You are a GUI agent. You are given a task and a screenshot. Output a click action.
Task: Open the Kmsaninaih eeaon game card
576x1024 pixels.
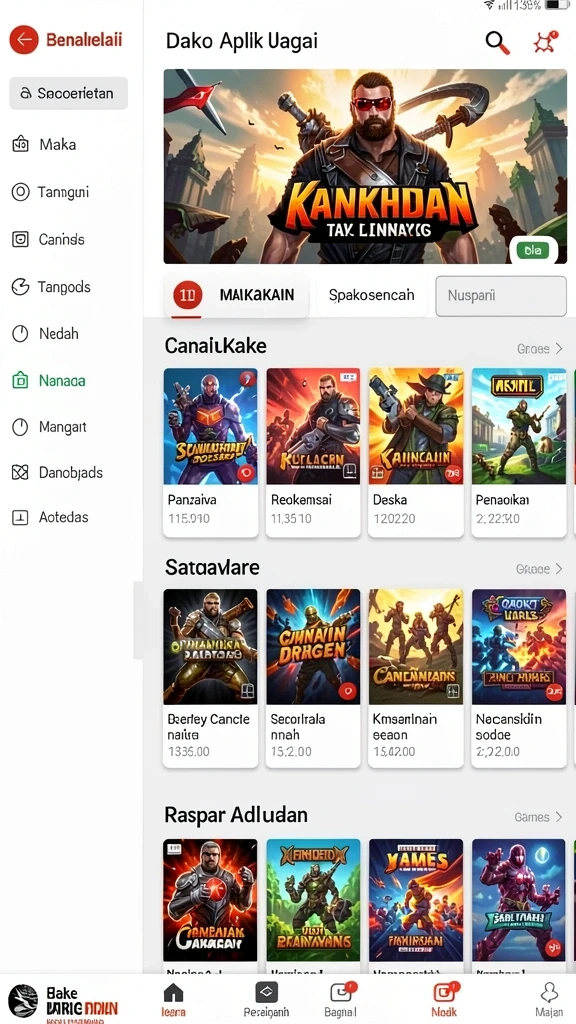click(x=416, y=678)
